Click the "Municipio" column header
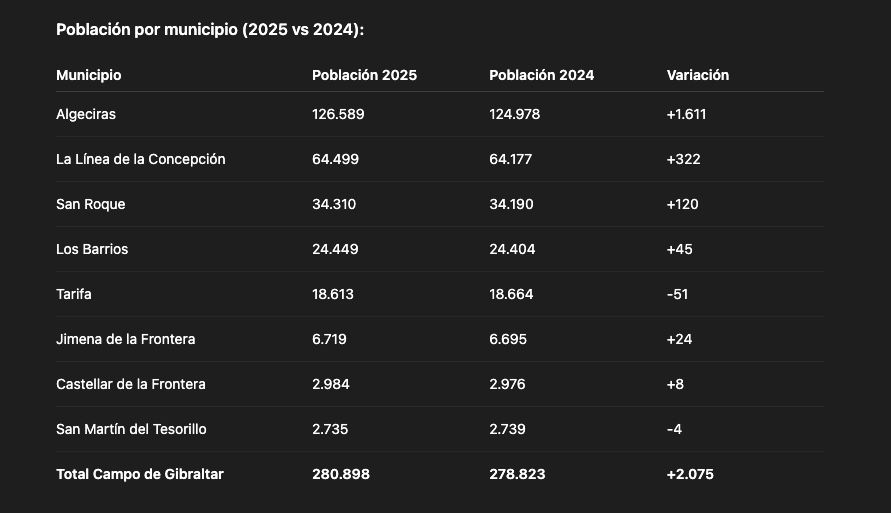 click(89, 75)
